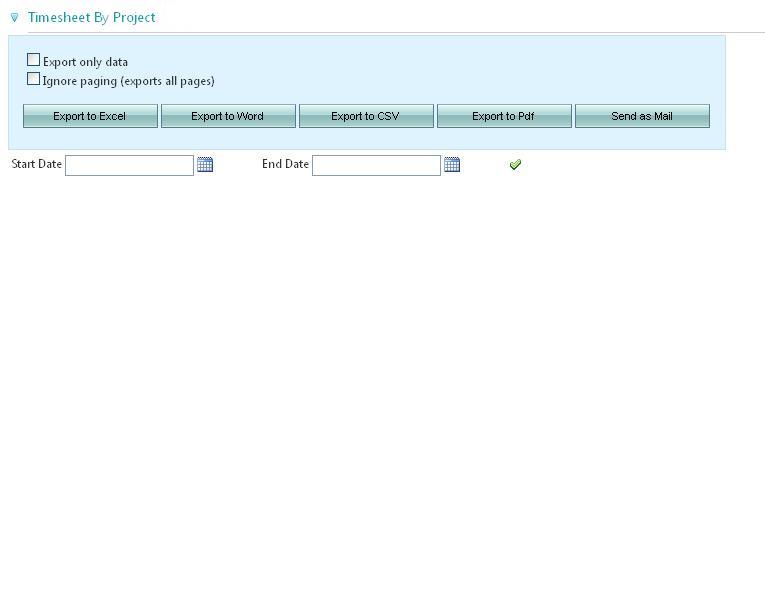Screen dimensions: 765x590
Task: Click the green checkmark apply icon
Action: 515,165
